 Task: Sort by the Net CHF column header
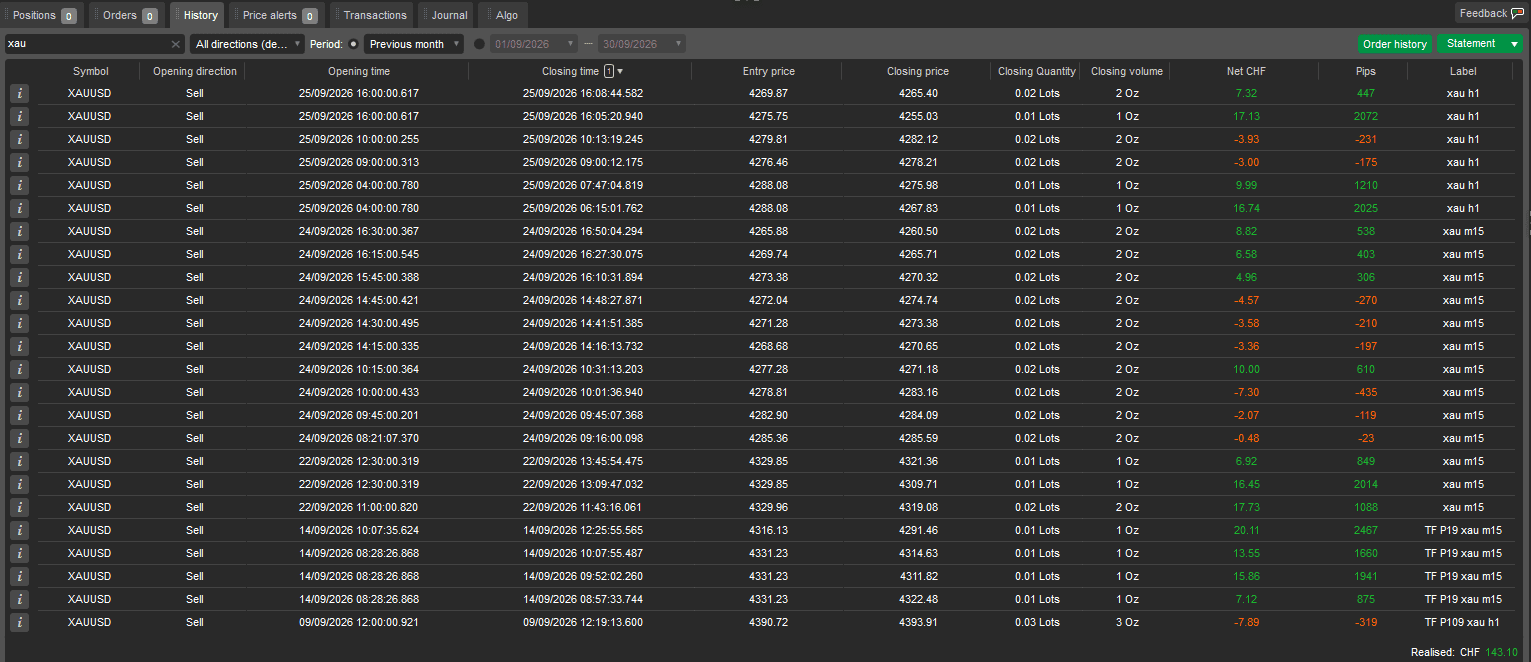pyautogui.click(x=1244, y=71)
